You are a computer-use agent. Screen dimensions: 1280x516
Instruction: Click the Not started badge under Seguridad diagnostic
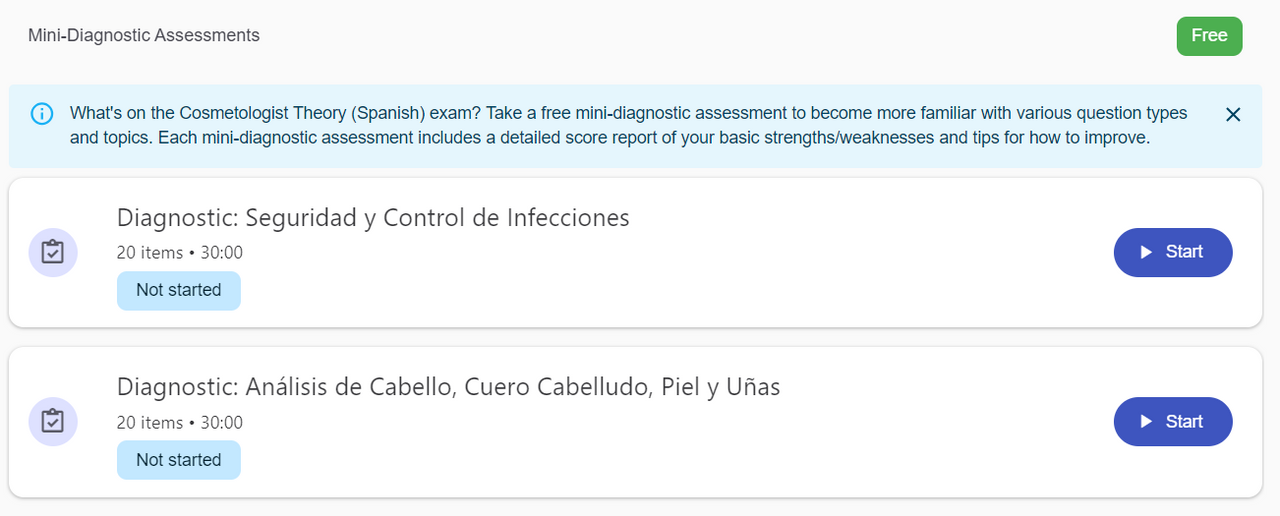click(178, 290)
